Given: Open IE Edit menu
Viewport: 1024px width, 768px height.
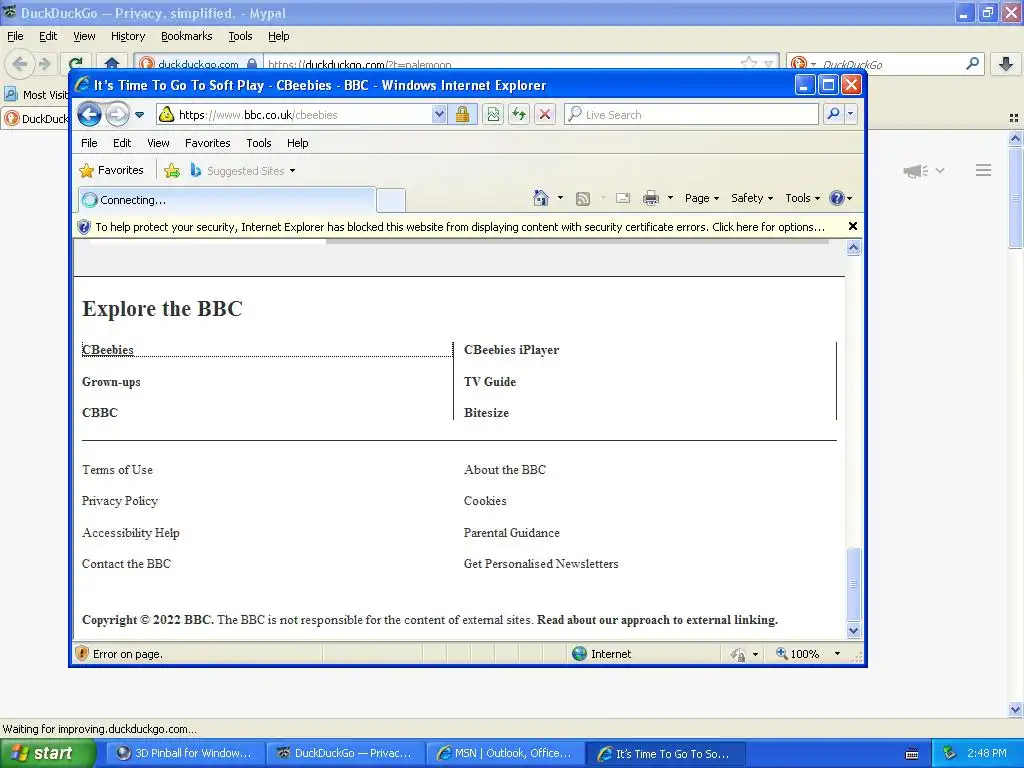Looking at the screenshot, I should pyautogui.click(x=122, y=143).
